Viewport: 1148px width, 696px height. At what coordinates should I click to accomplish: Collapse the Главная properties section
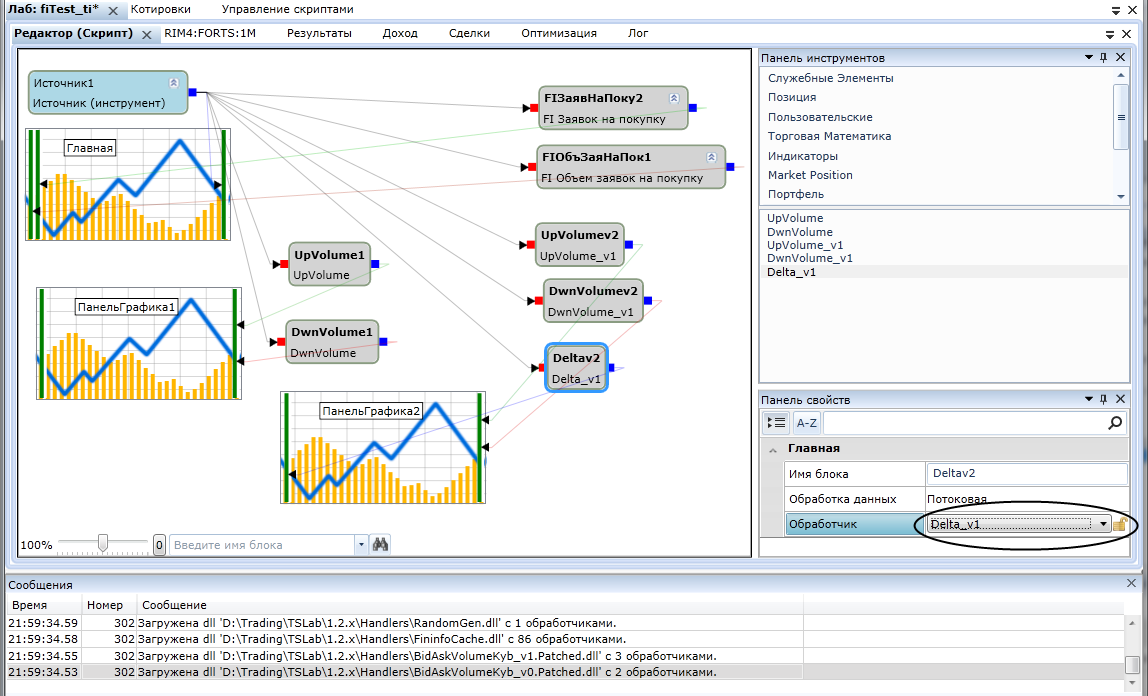772,449
